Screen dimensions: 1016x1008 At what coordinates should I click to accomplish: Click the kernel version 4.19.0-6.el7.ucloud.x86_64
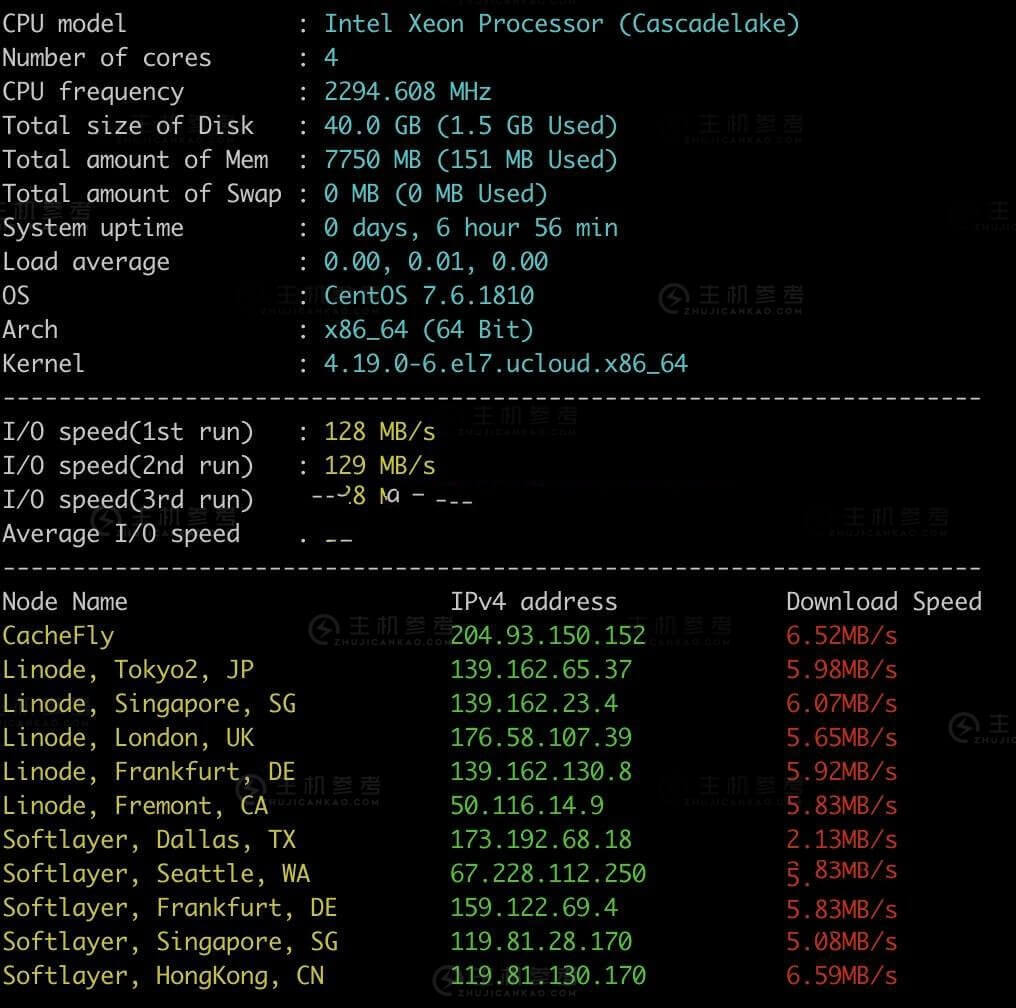(505, 364)
